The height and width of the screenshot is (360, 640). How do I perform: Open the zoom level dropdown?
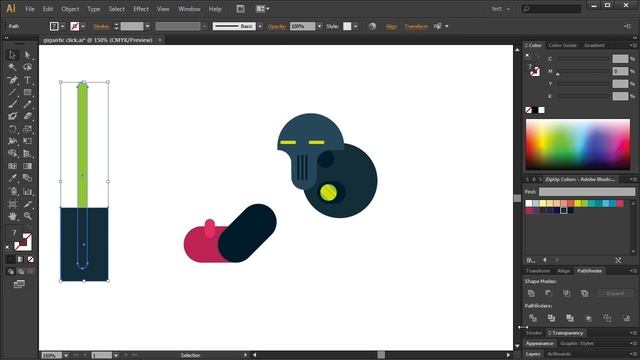66,356
